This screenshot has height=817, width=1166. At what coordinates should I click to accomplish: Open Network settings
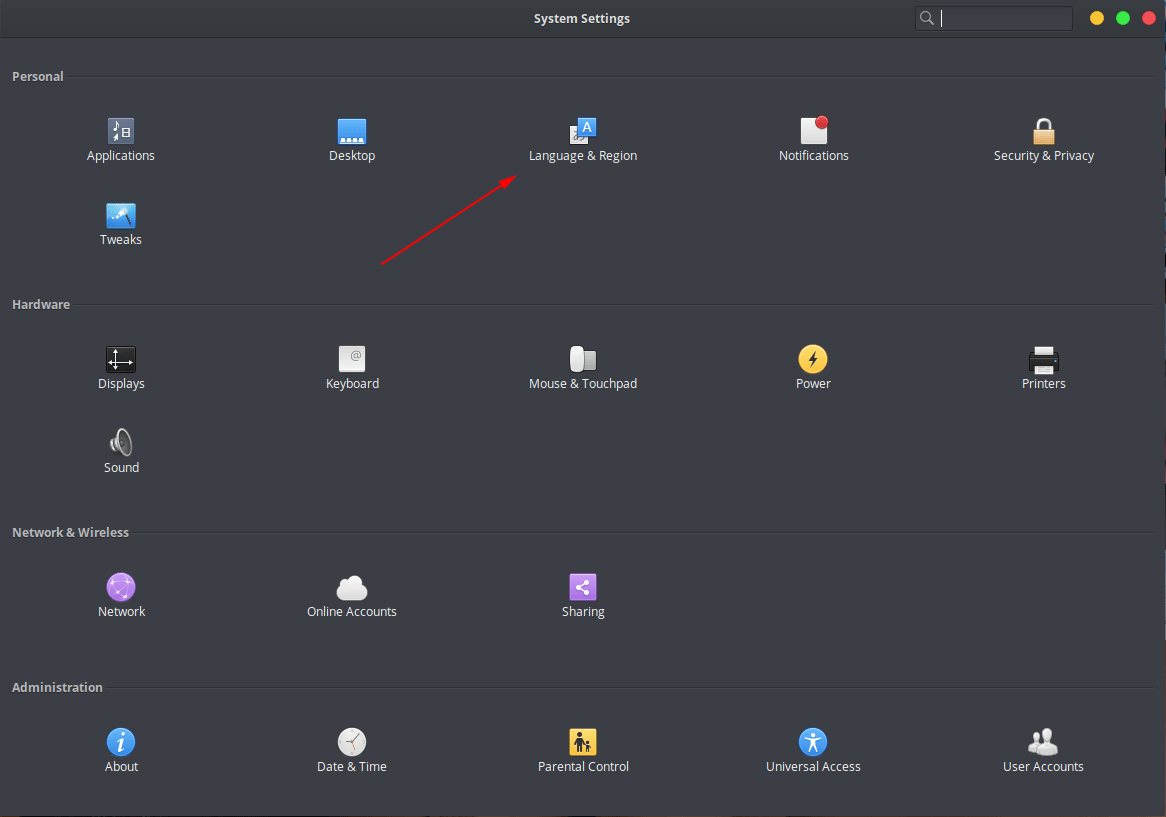121,588
